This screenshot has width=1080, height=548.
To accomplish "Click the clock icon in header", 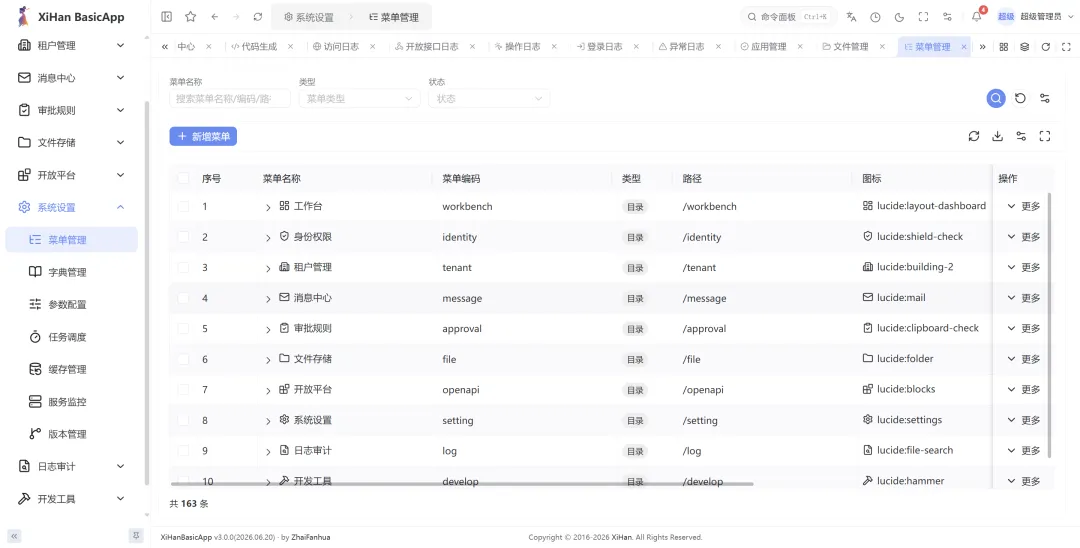I will pyautogui.click(x=875, y=17).
